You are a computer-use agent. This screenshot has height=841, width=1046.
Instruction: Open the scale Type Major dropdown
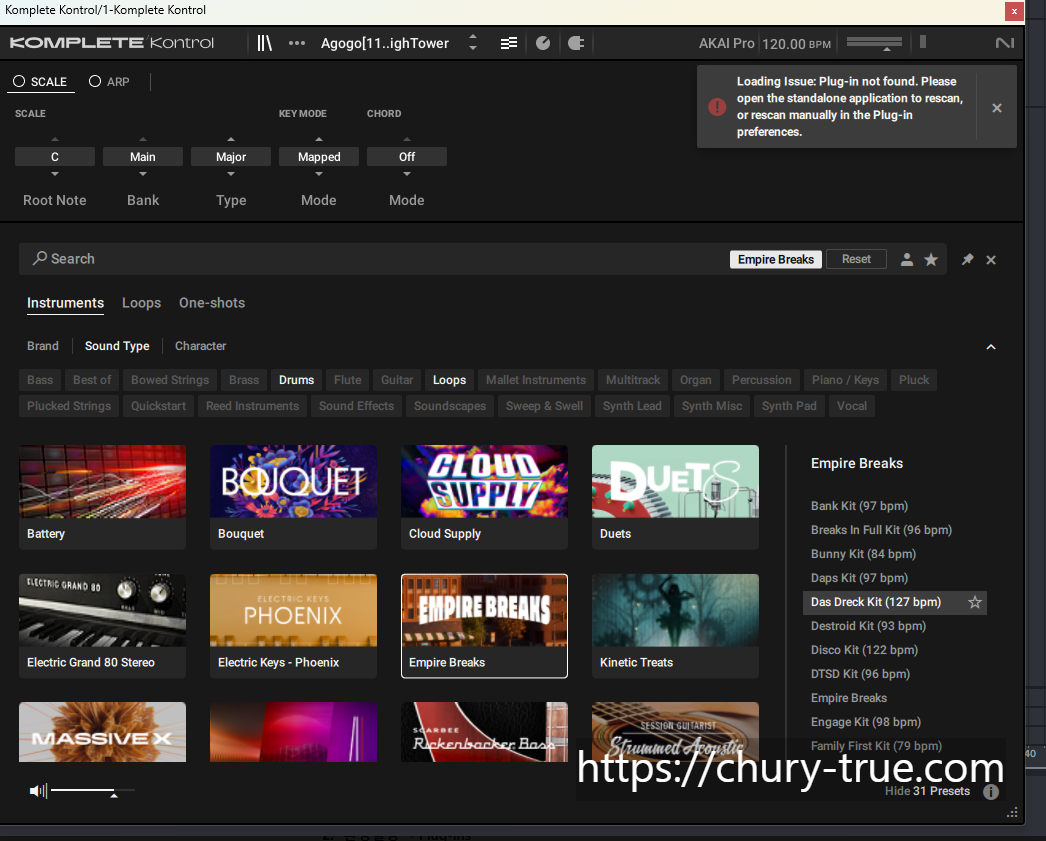231,157
